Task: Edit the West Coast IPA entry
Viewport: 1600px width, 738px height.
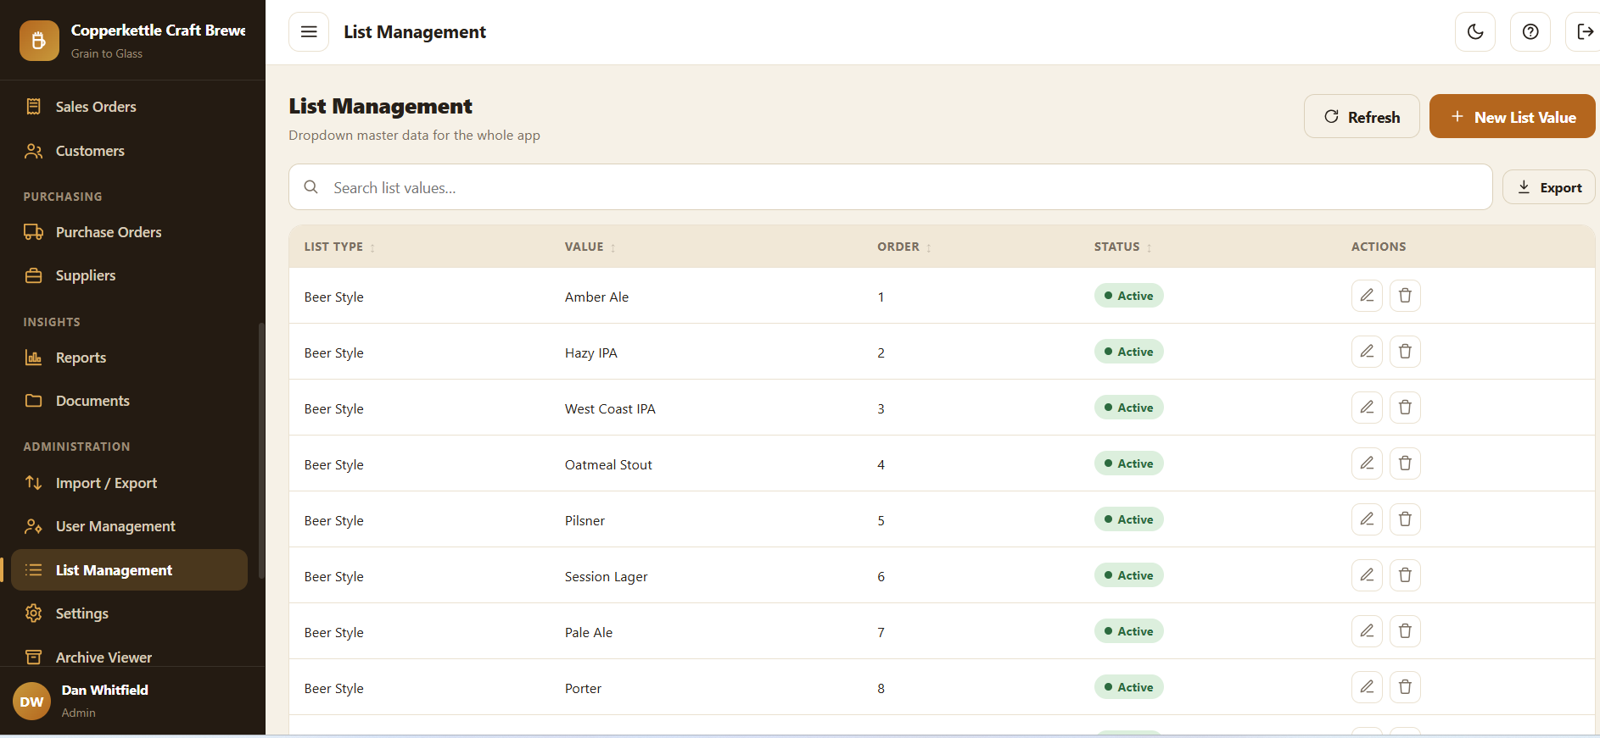Action: 1366,408
